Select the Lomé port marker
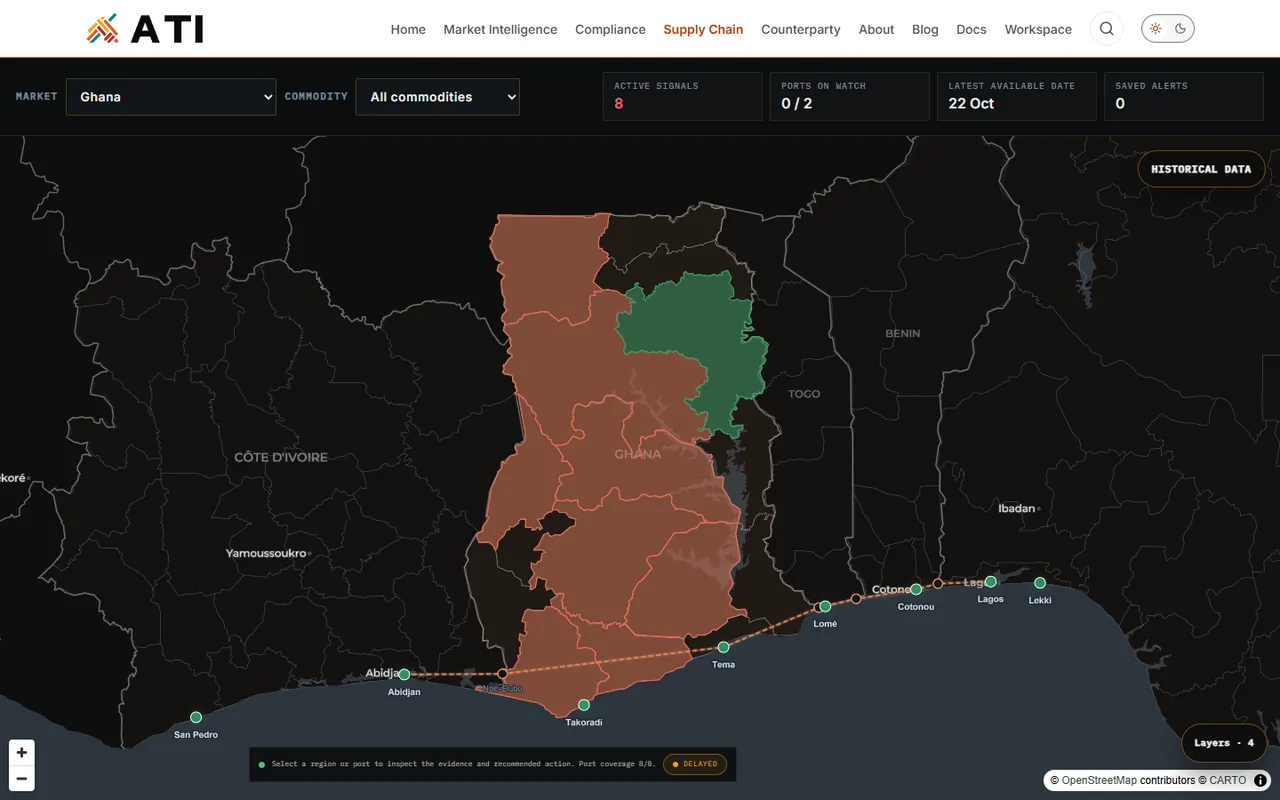 825,606
